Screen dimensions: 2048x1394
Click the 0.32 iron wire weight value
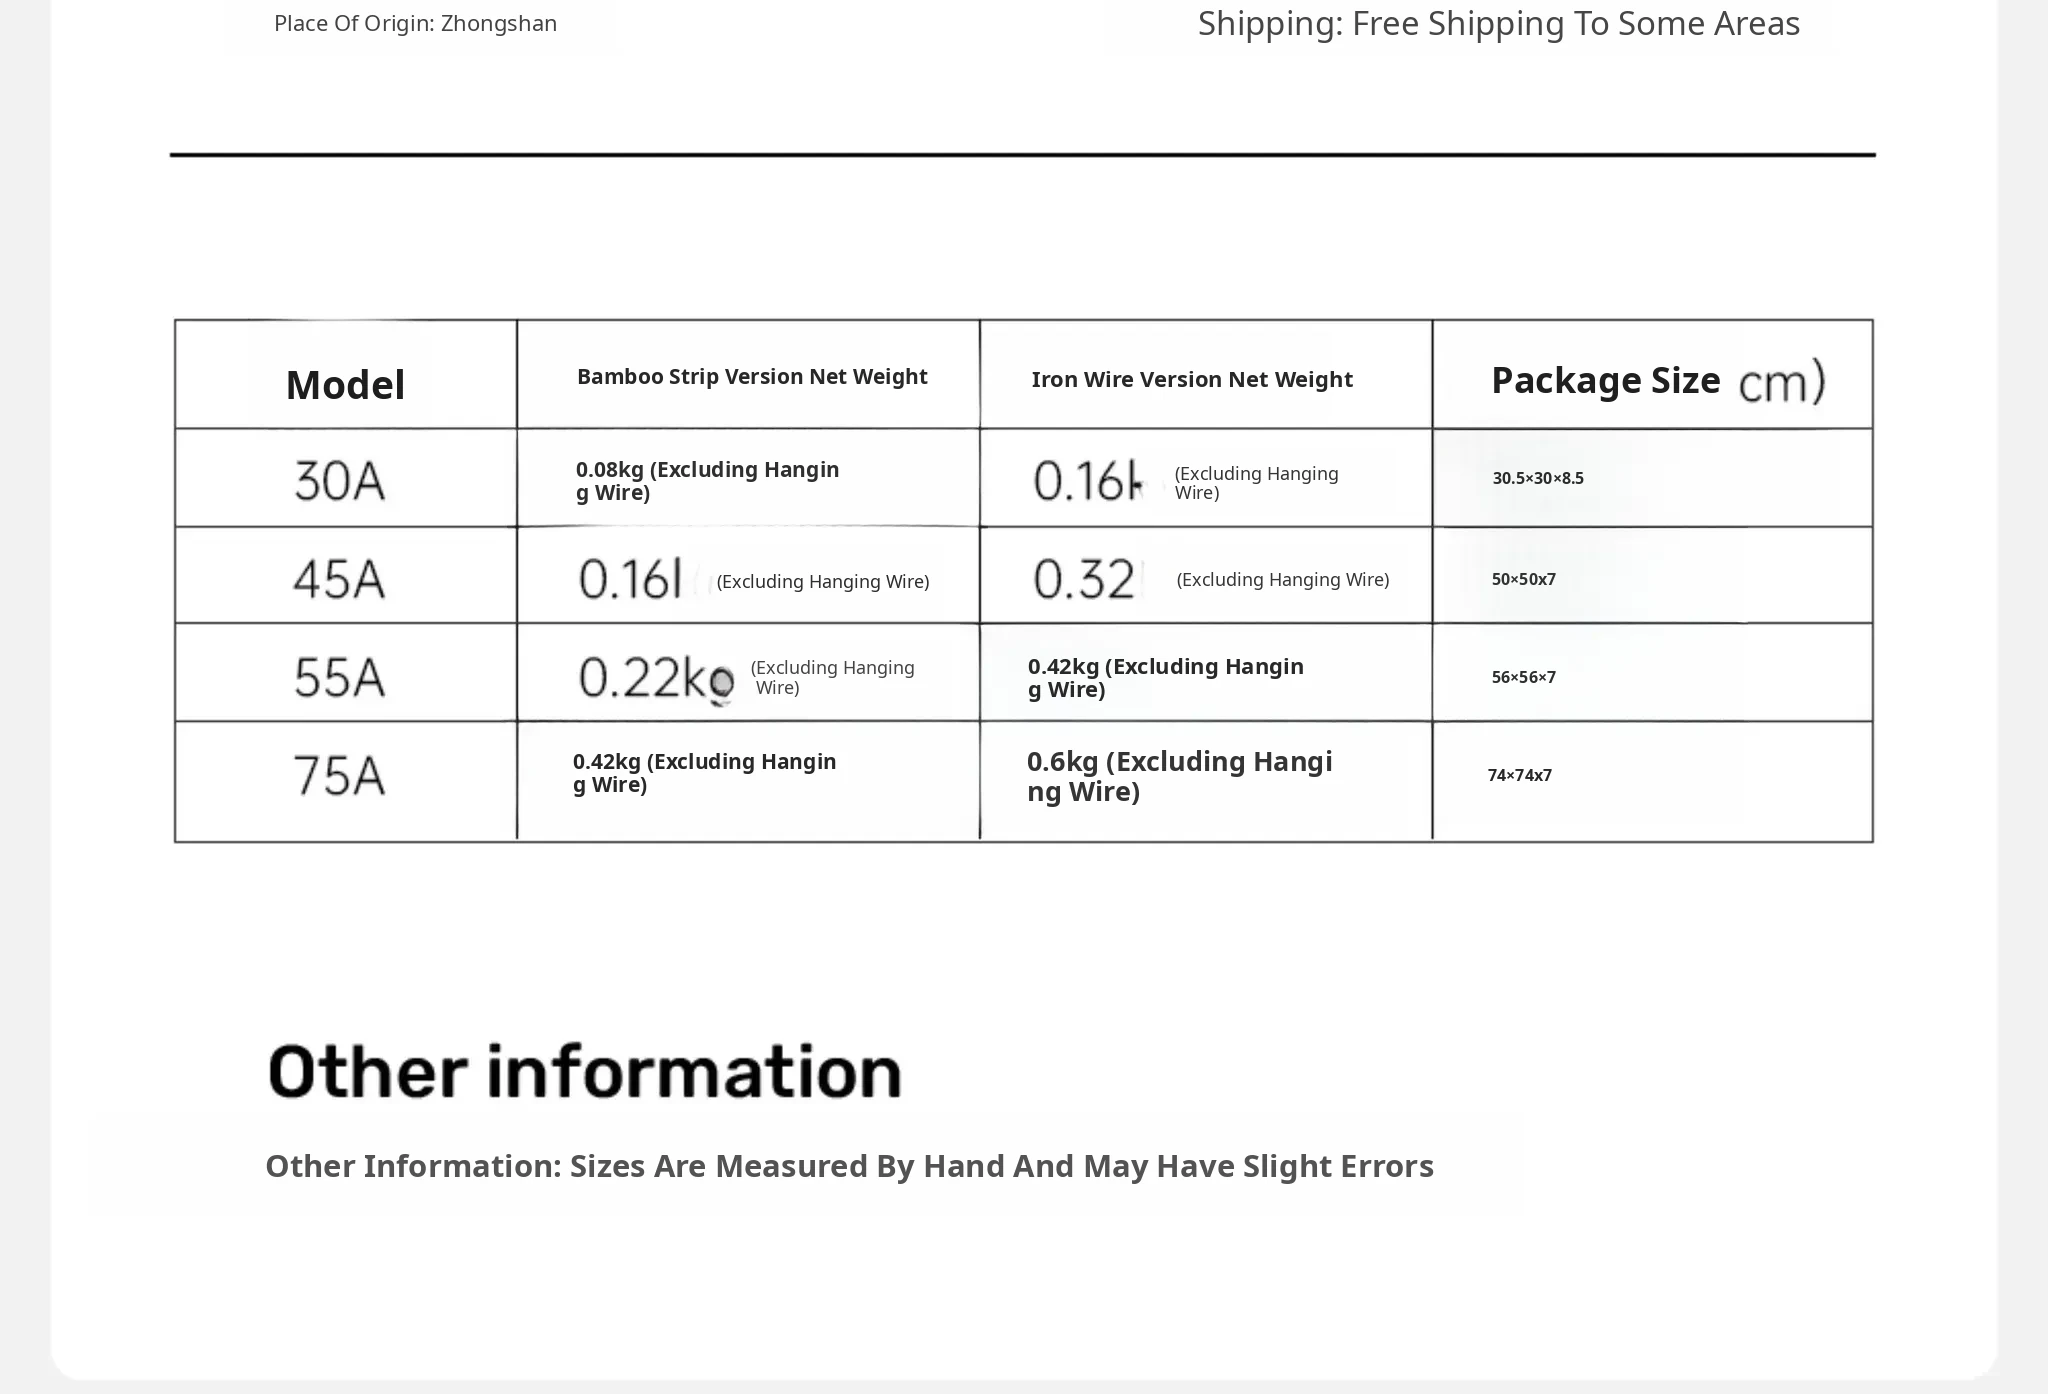tap(1085, 580)
